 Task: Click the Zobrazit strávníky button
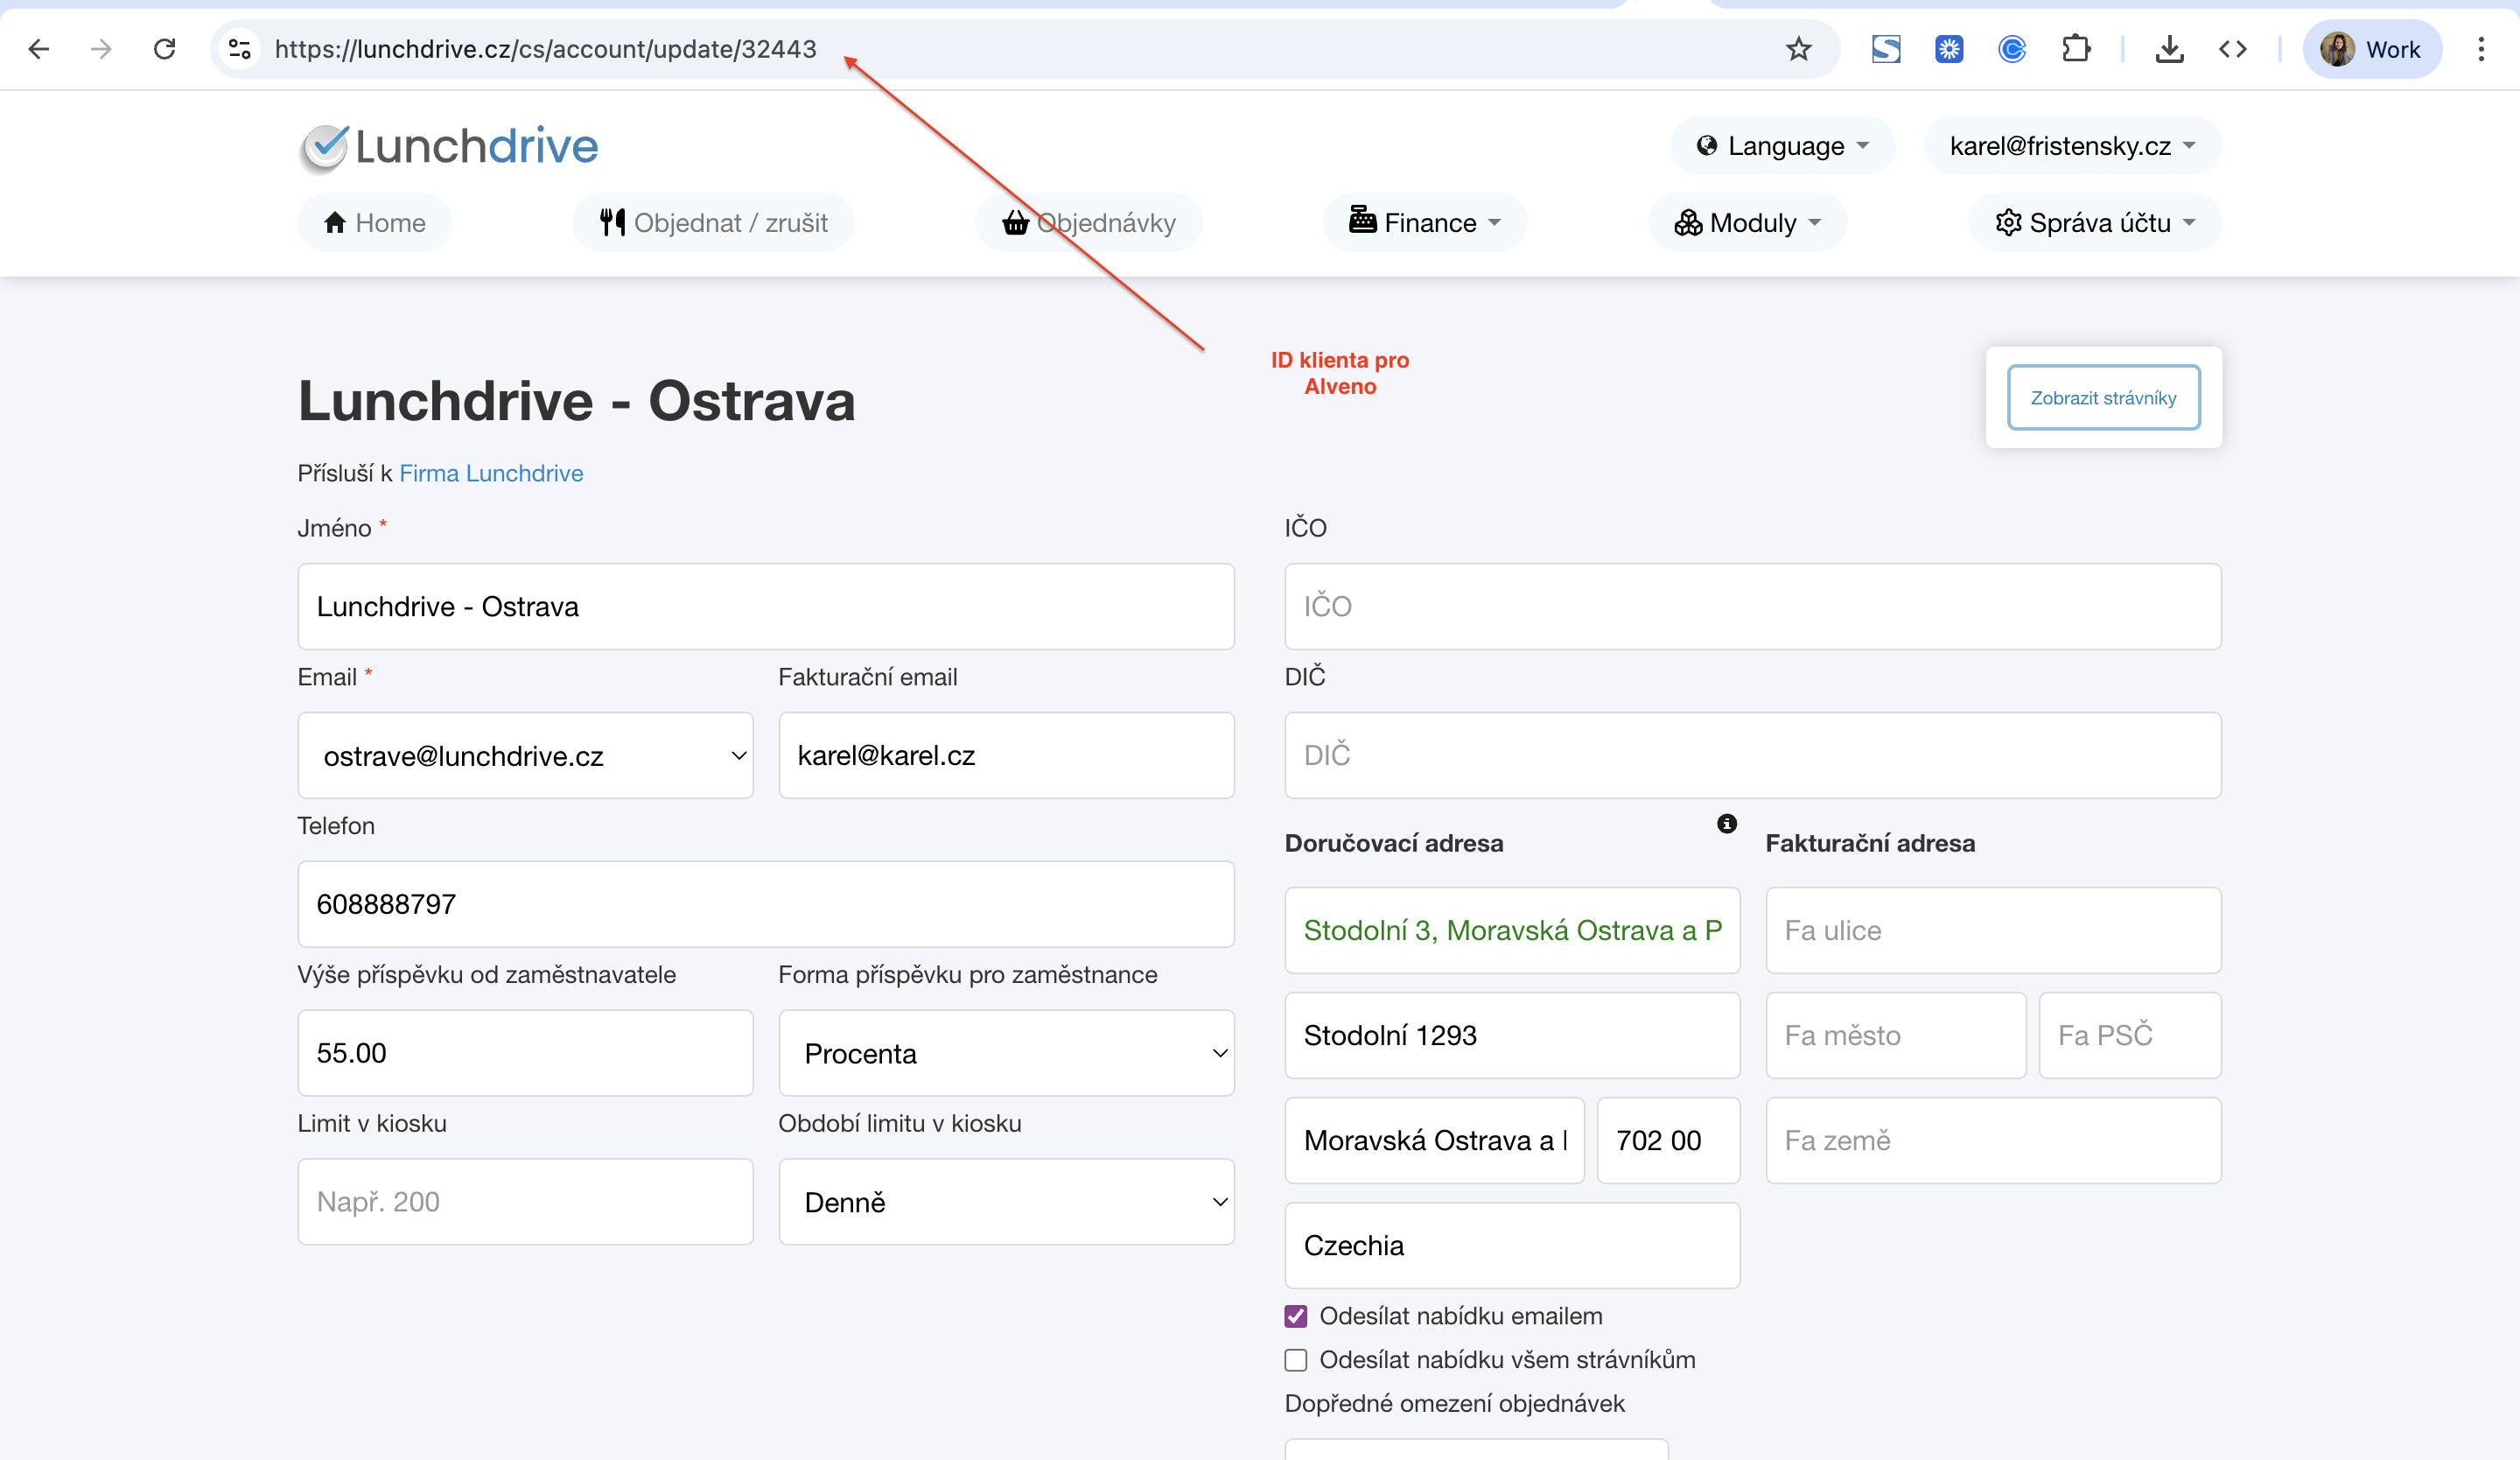2103,398
